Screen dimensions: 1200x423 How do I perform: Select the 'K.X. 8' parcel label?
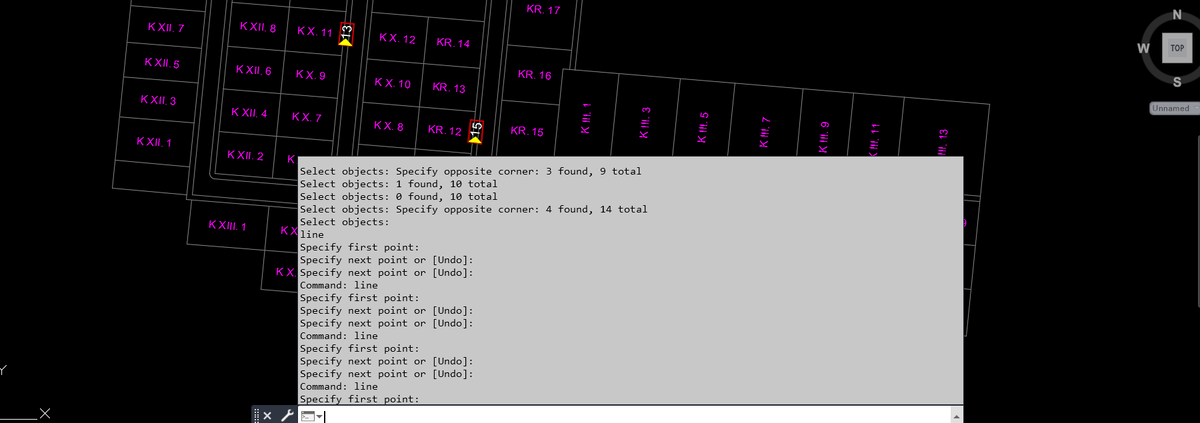coord(388,126)
